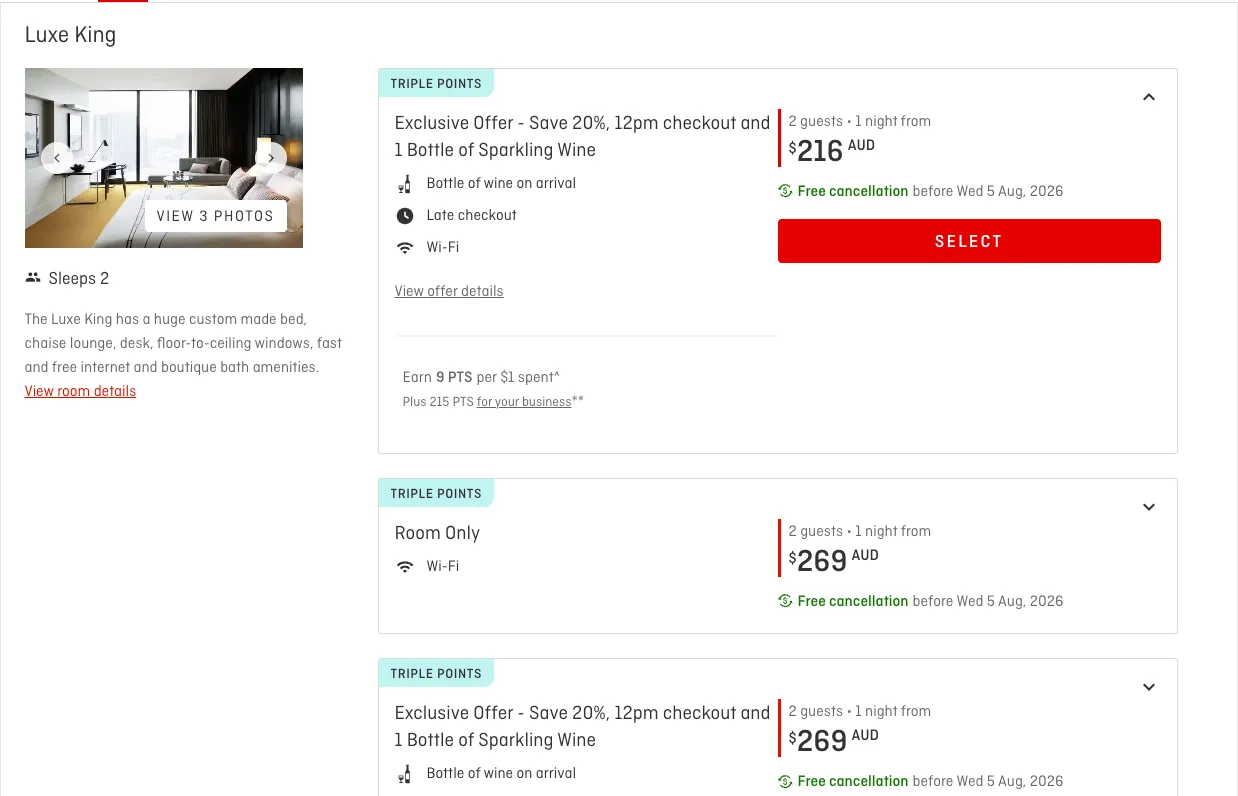Open View room details link
Image resolution: width=1238 pixels, height=796 pixels.
click(x=80, y=391)
